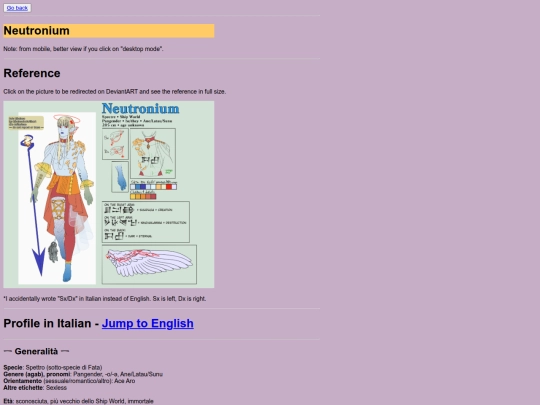Click the Go back button
Image resolution: width=540 pixels, height=405 pixels.
tap(17, 8)
